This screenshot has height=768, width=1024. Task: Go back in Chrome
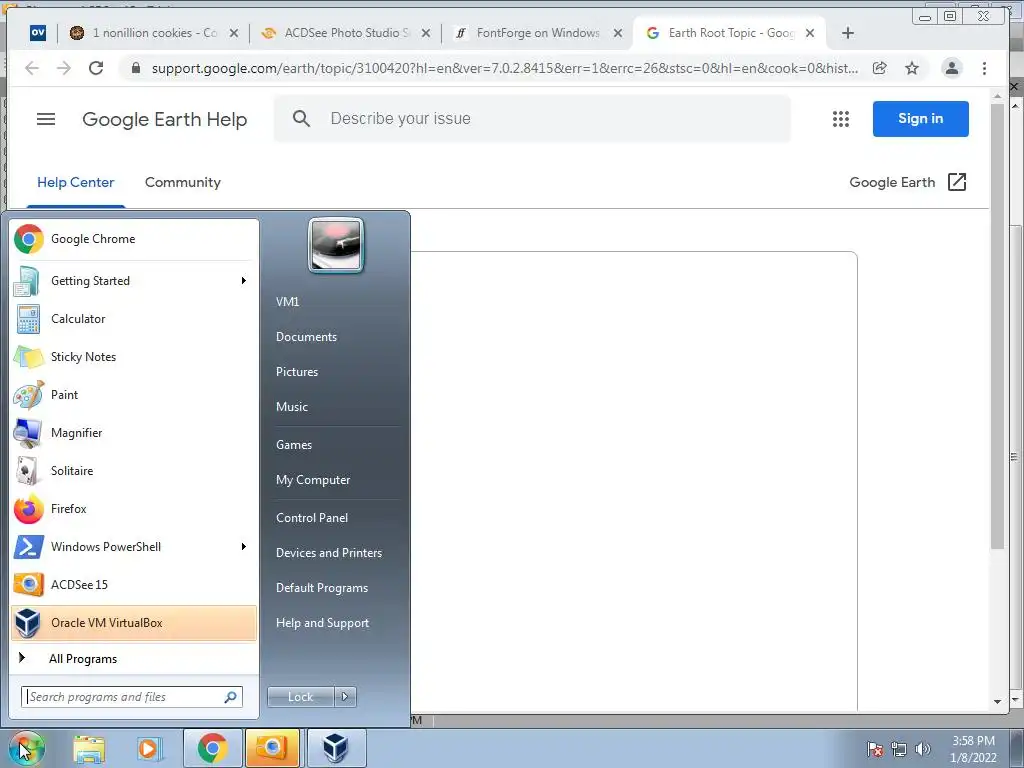[32, 68]
